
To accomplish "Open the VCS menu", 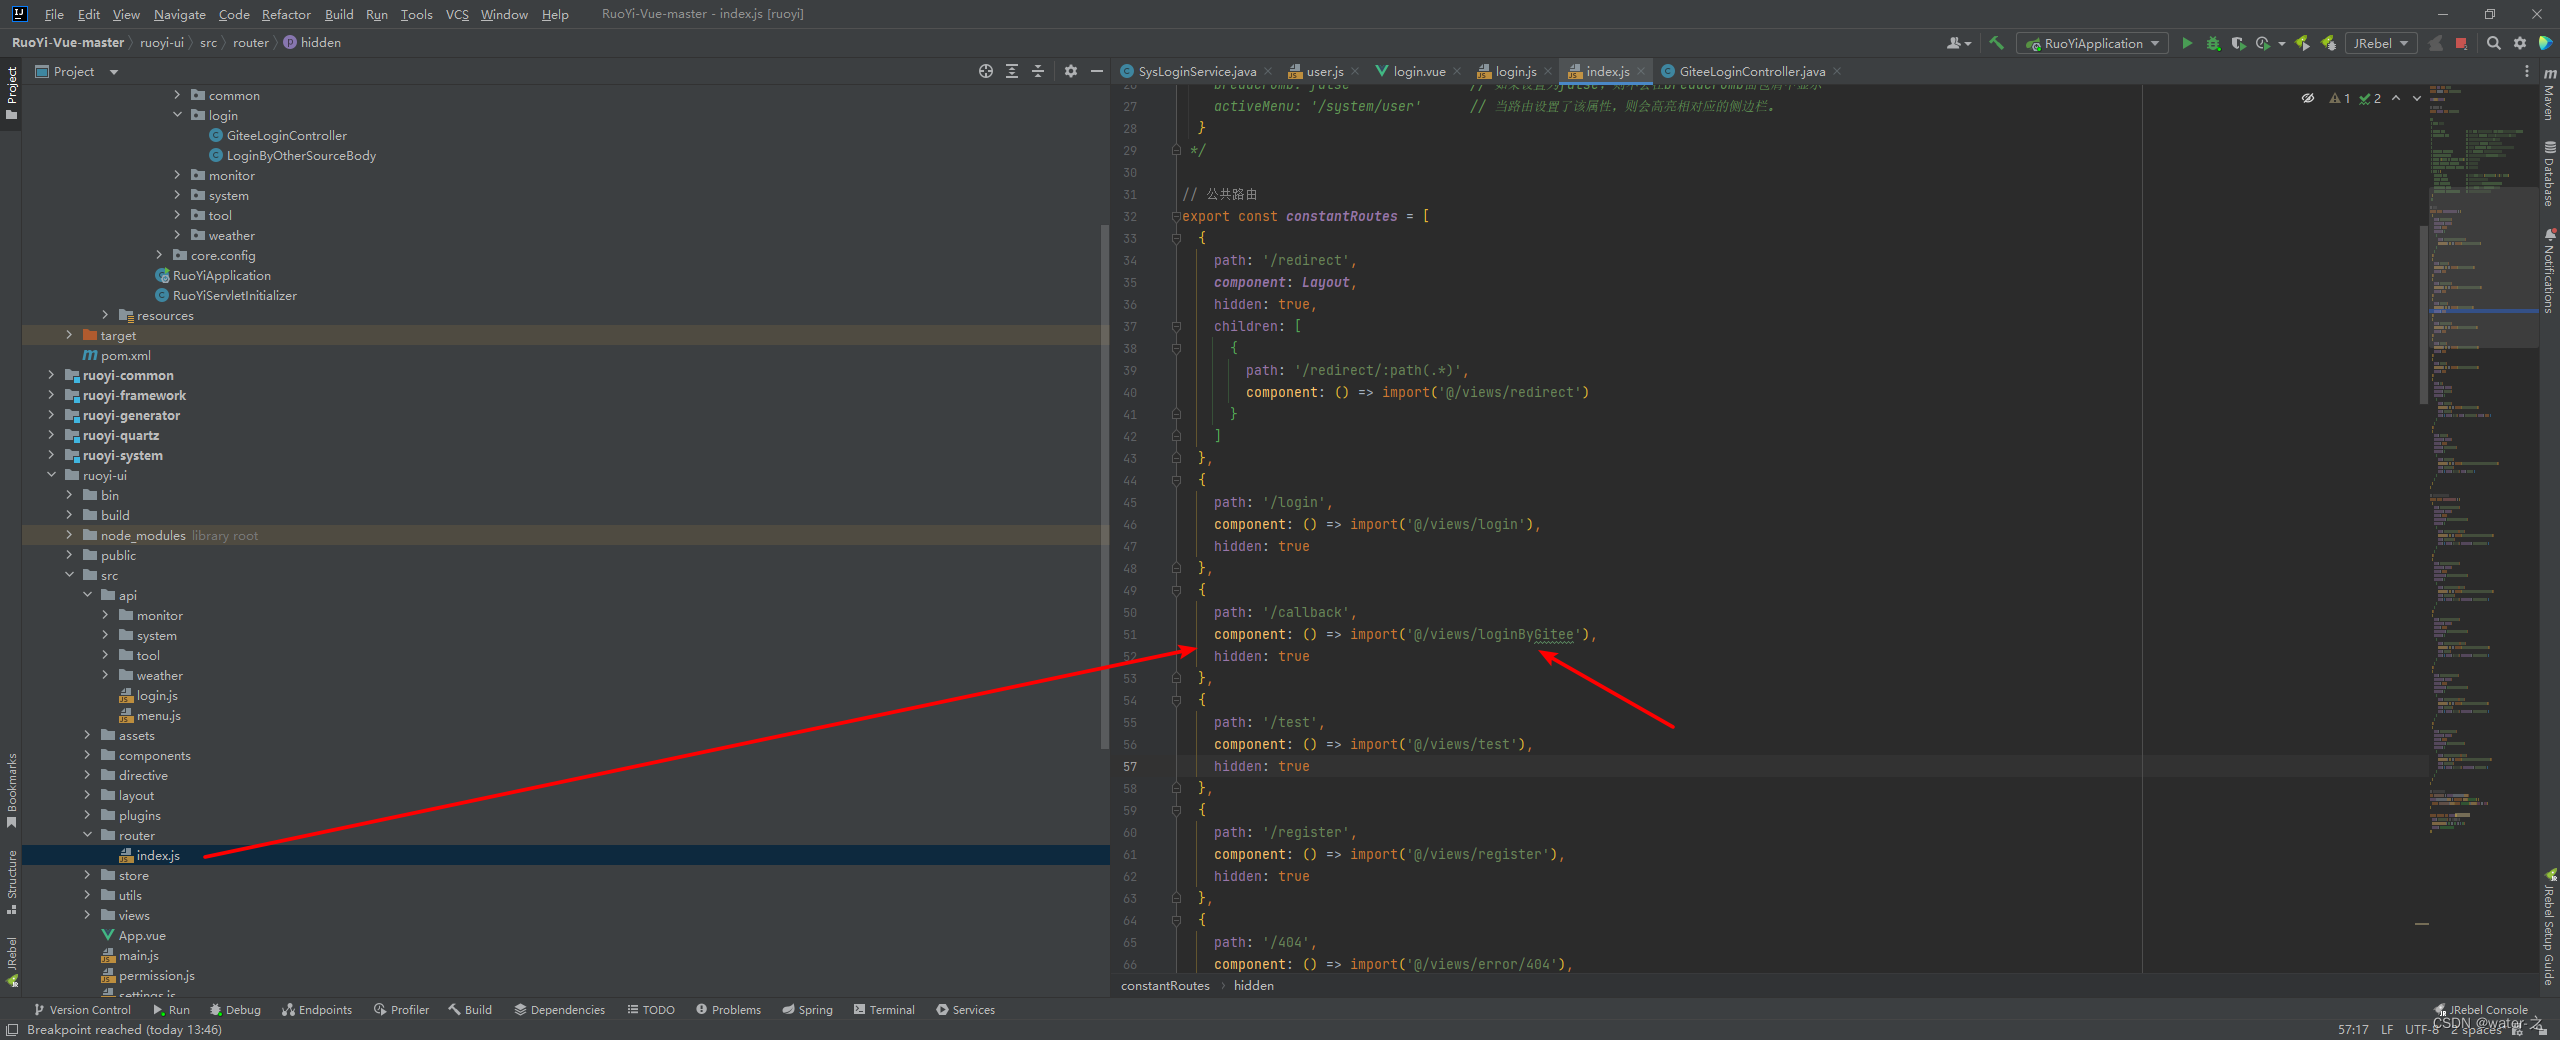I will [457, 14].
